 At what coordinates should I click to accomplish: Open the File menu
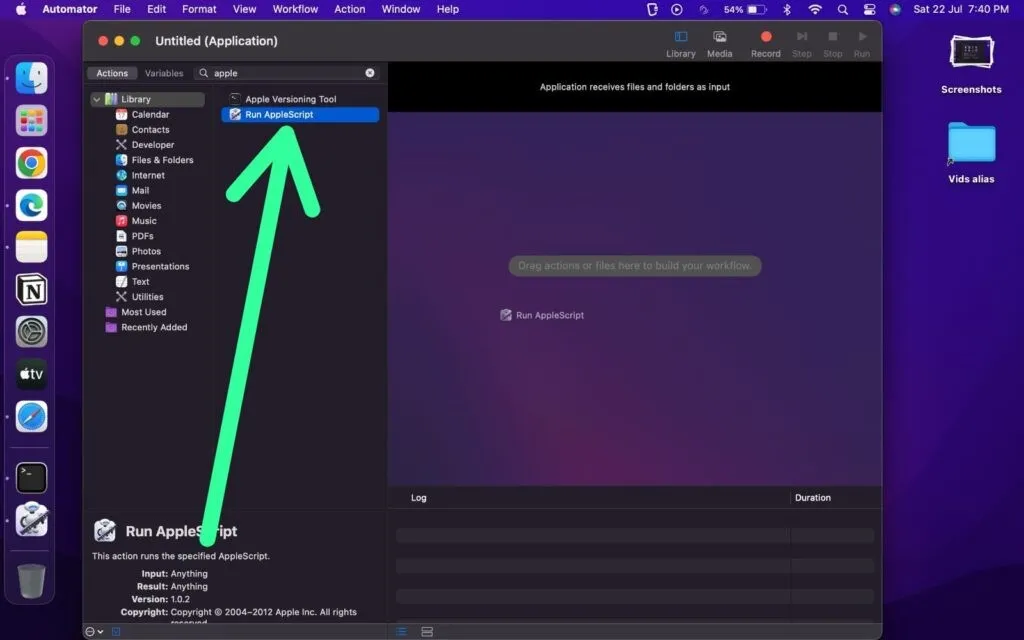tap(122, 9)
